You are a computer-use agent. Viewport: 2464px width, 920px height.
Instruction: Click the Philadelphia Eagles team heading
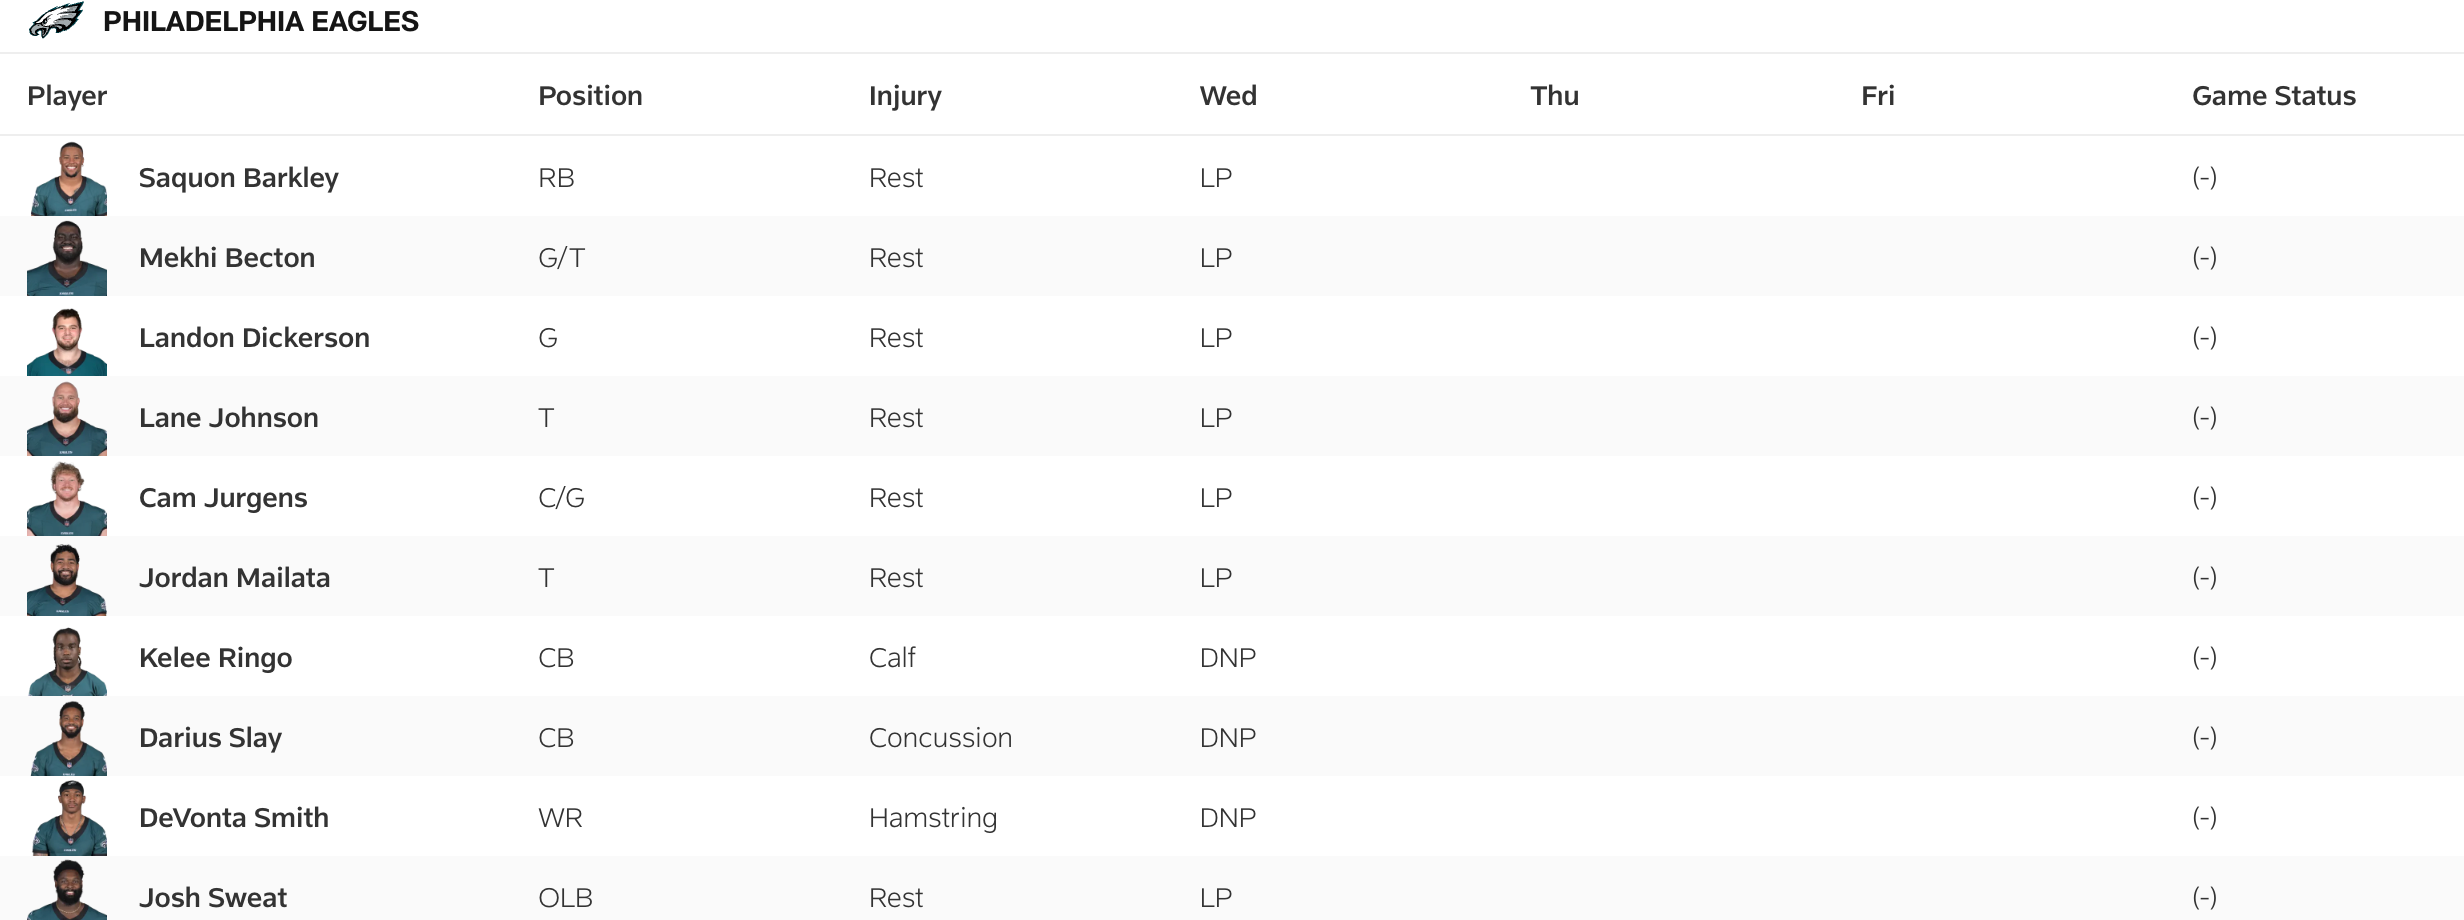point(260,22)
